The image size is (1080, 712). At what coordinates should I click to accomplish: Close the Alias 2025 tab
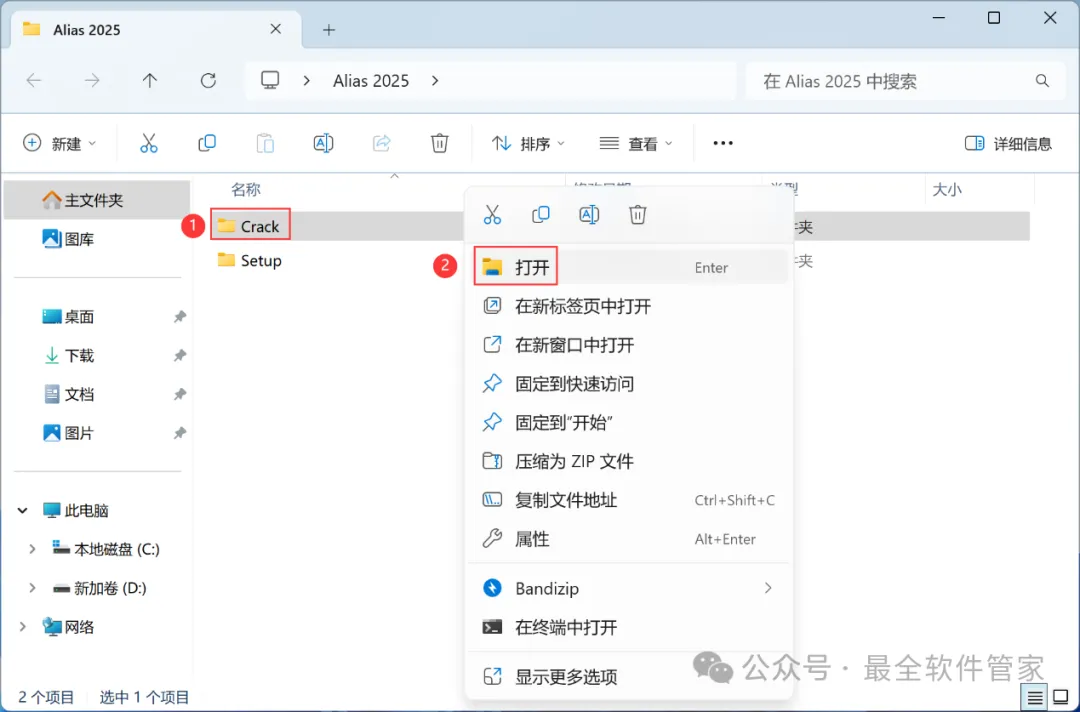(x=276, y=29)
